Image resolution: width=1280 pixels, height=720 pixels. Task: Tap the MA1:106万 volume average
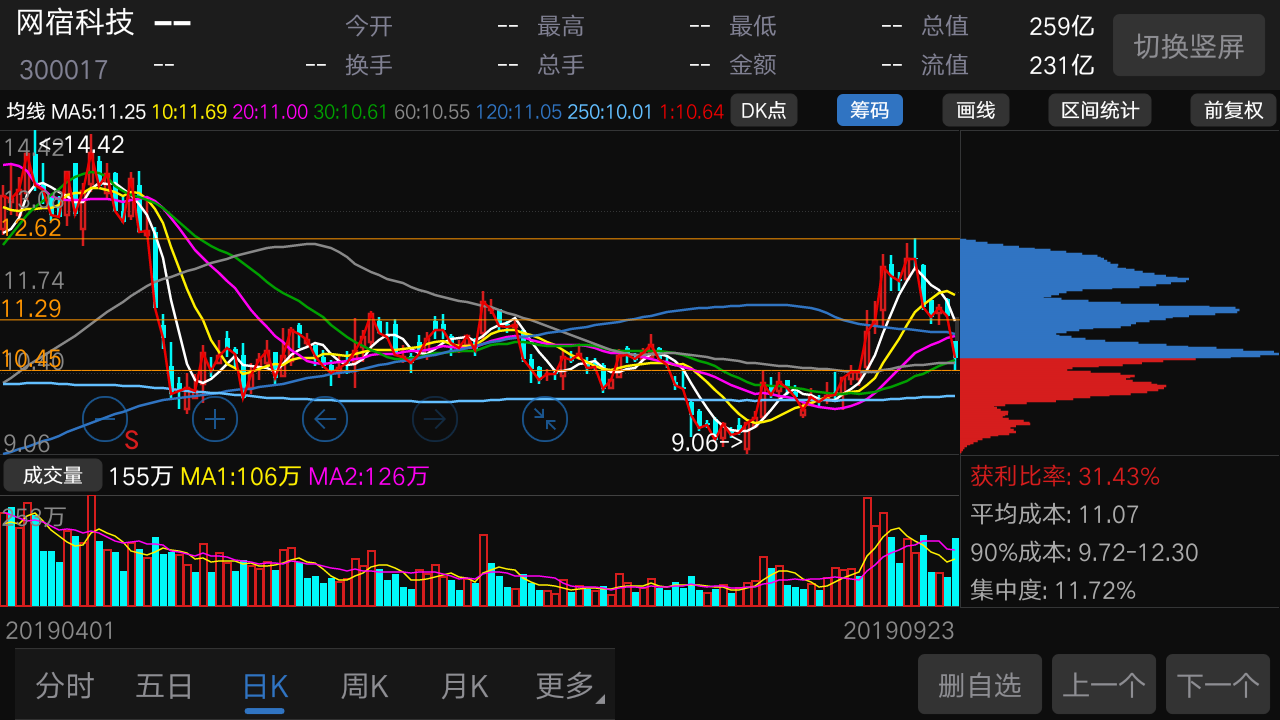pos(240,476)
